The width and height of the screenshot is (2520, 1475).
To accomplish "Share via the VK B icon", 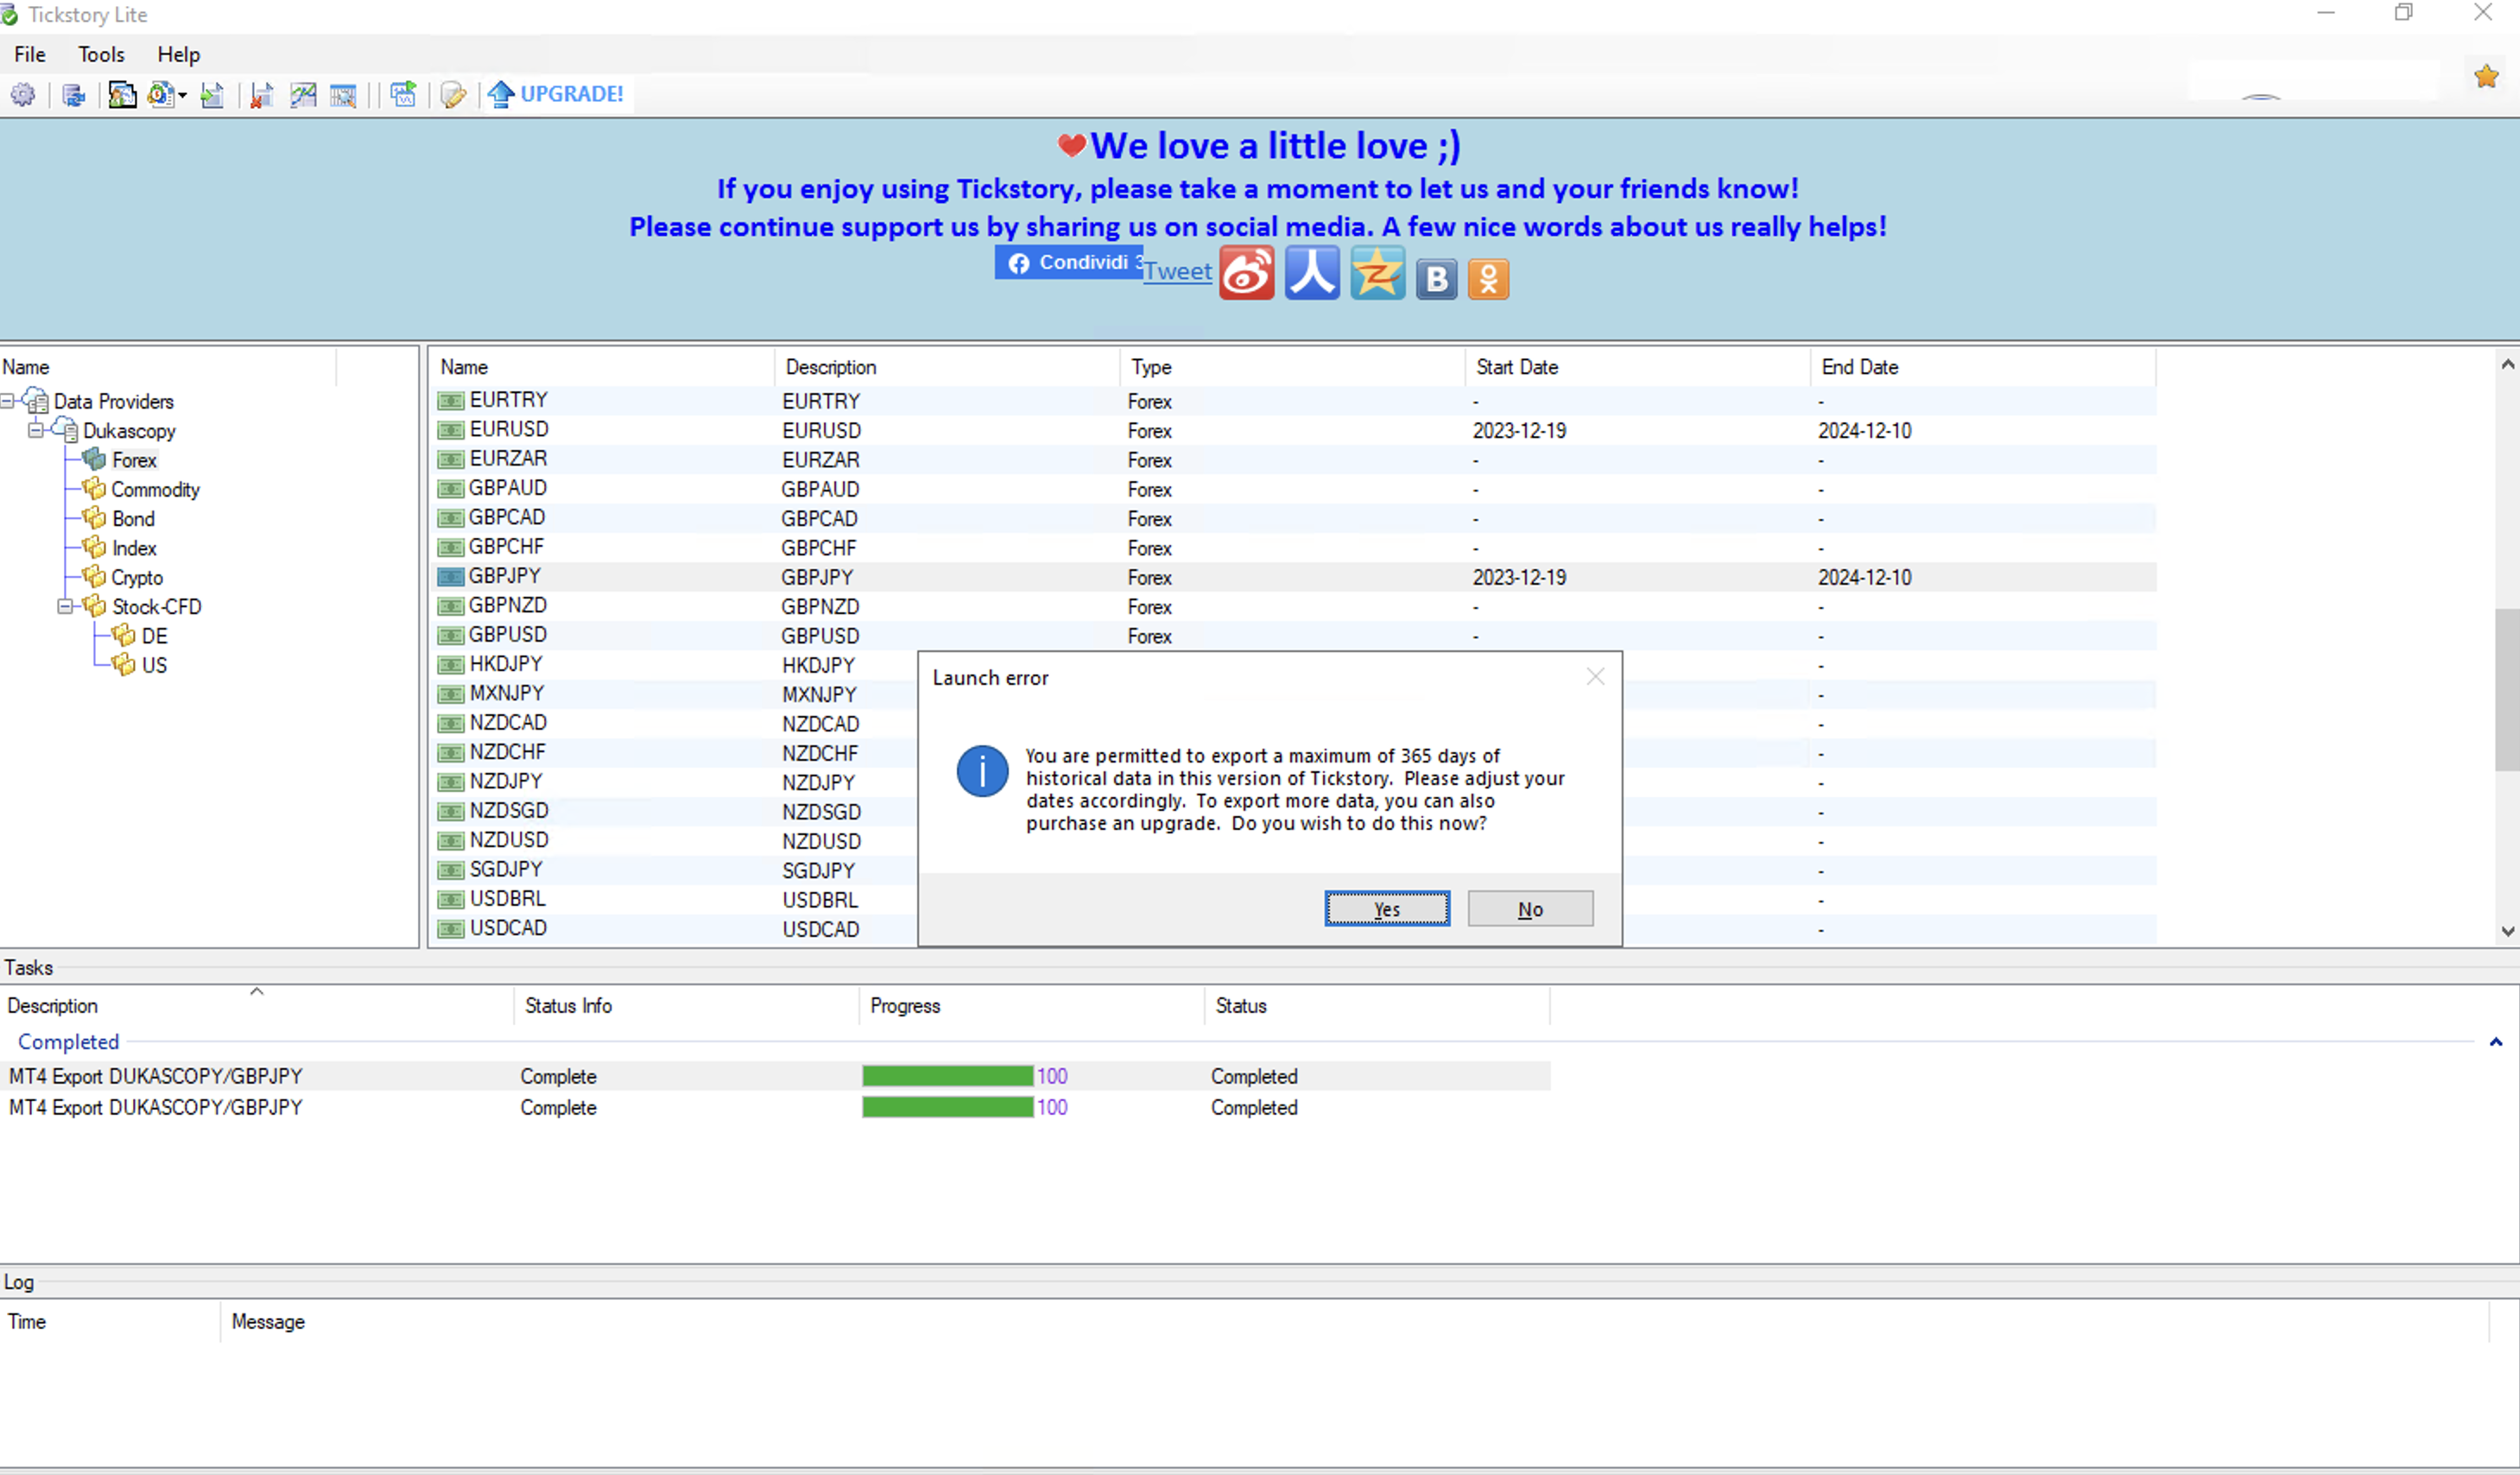I will 1436,279.
